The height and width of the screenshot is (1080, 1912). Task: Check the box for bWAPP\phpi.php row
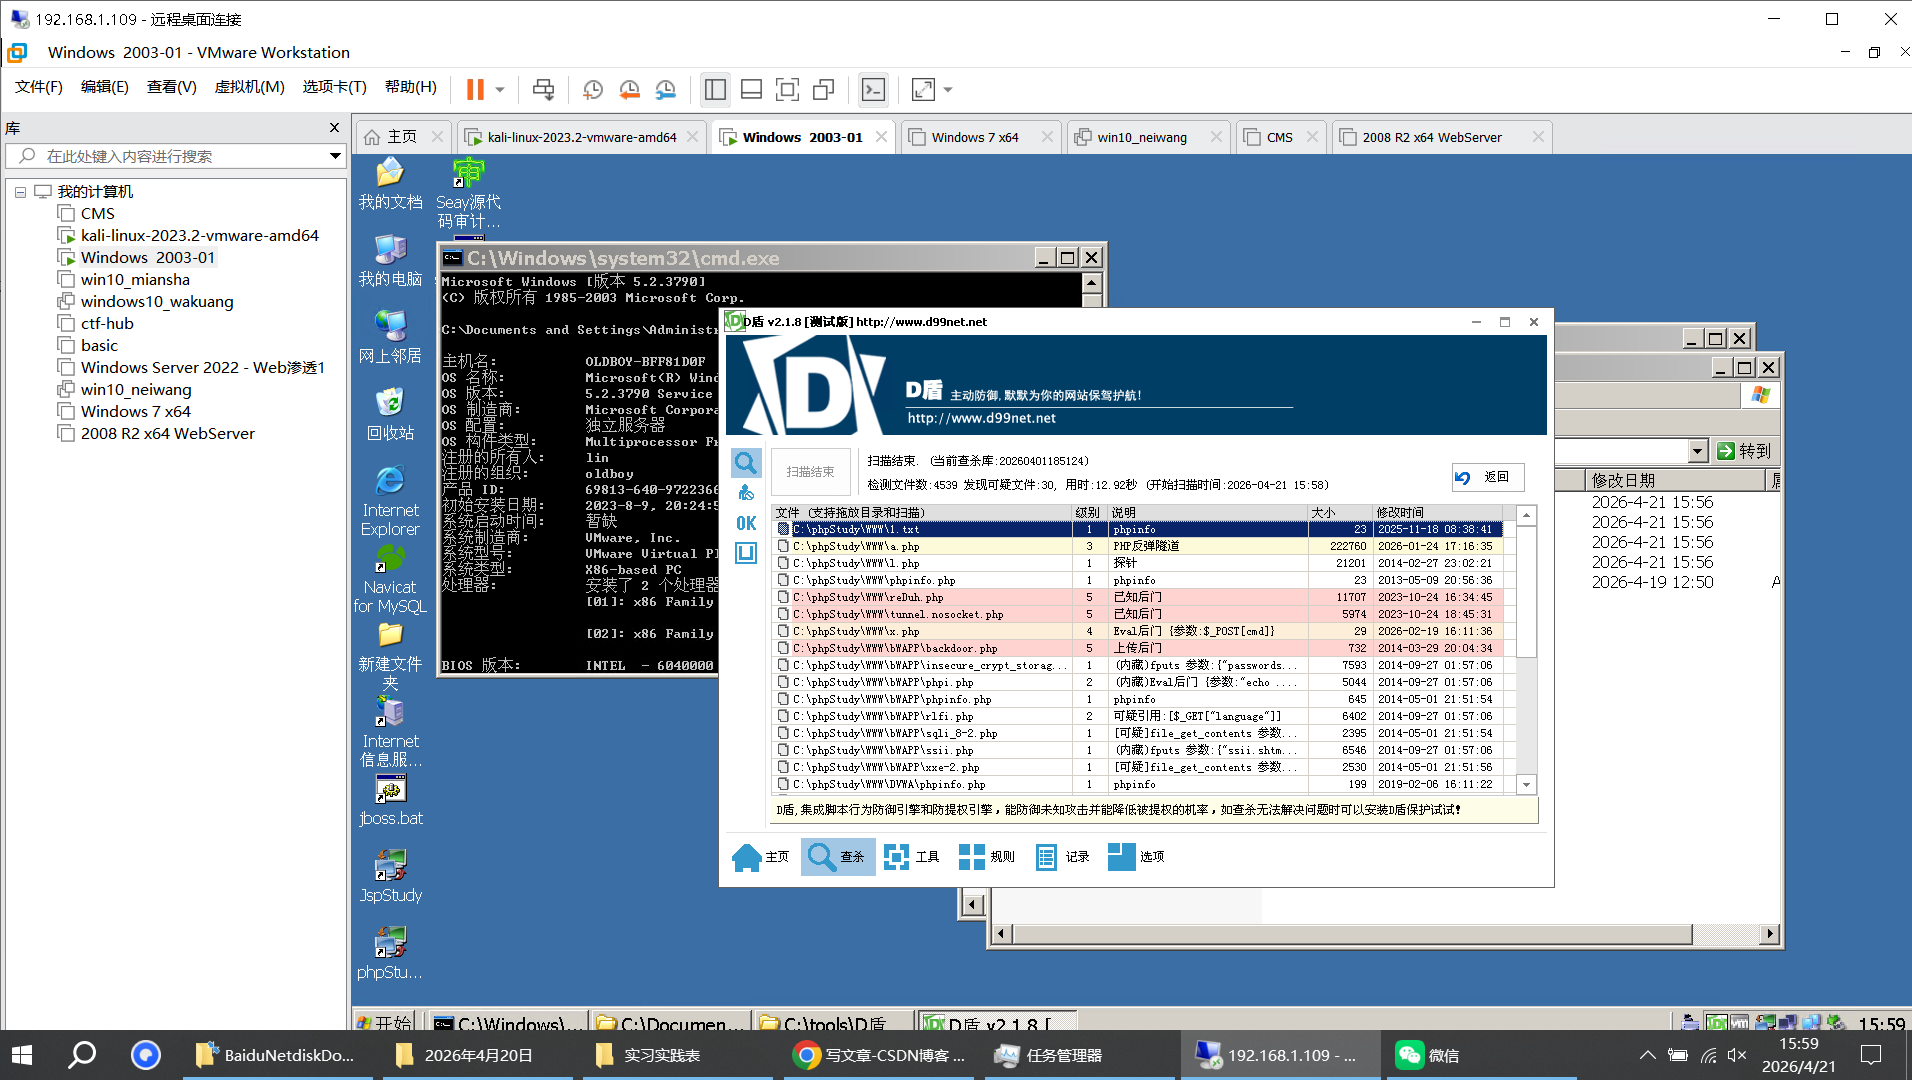click(x=784, y=682)
